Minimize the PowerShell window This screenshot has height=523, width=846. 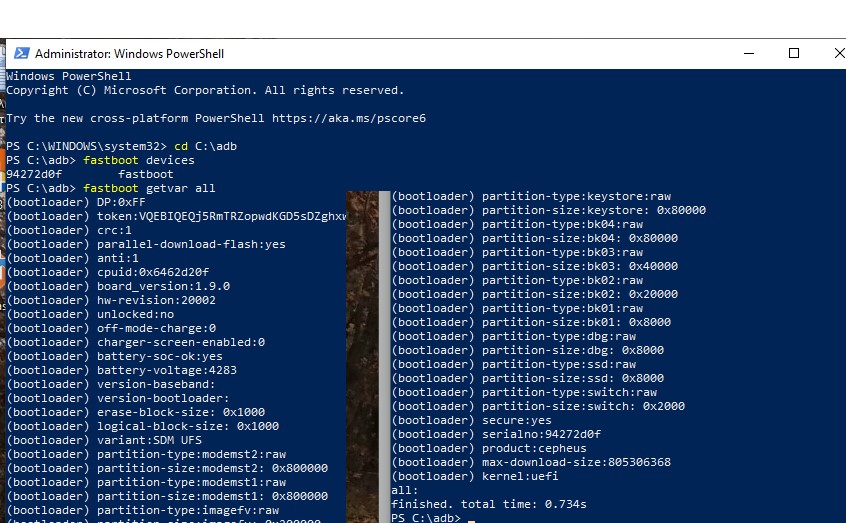point(749,53)
